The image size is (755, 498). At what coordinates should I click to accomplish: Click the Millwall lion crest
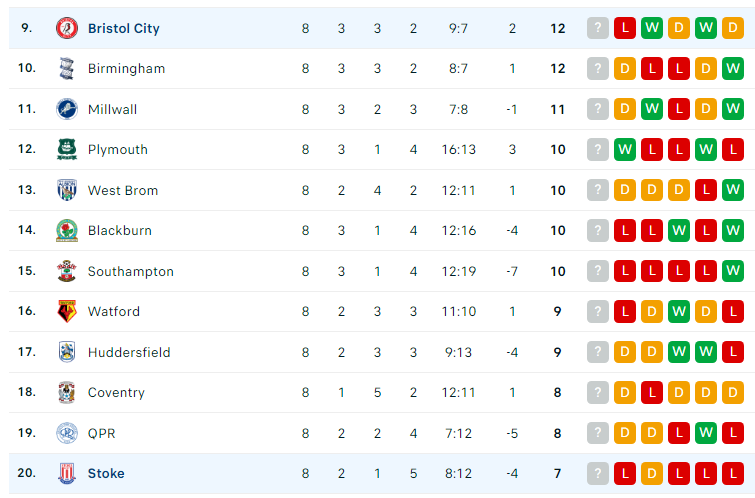click(x=67, y=109)
